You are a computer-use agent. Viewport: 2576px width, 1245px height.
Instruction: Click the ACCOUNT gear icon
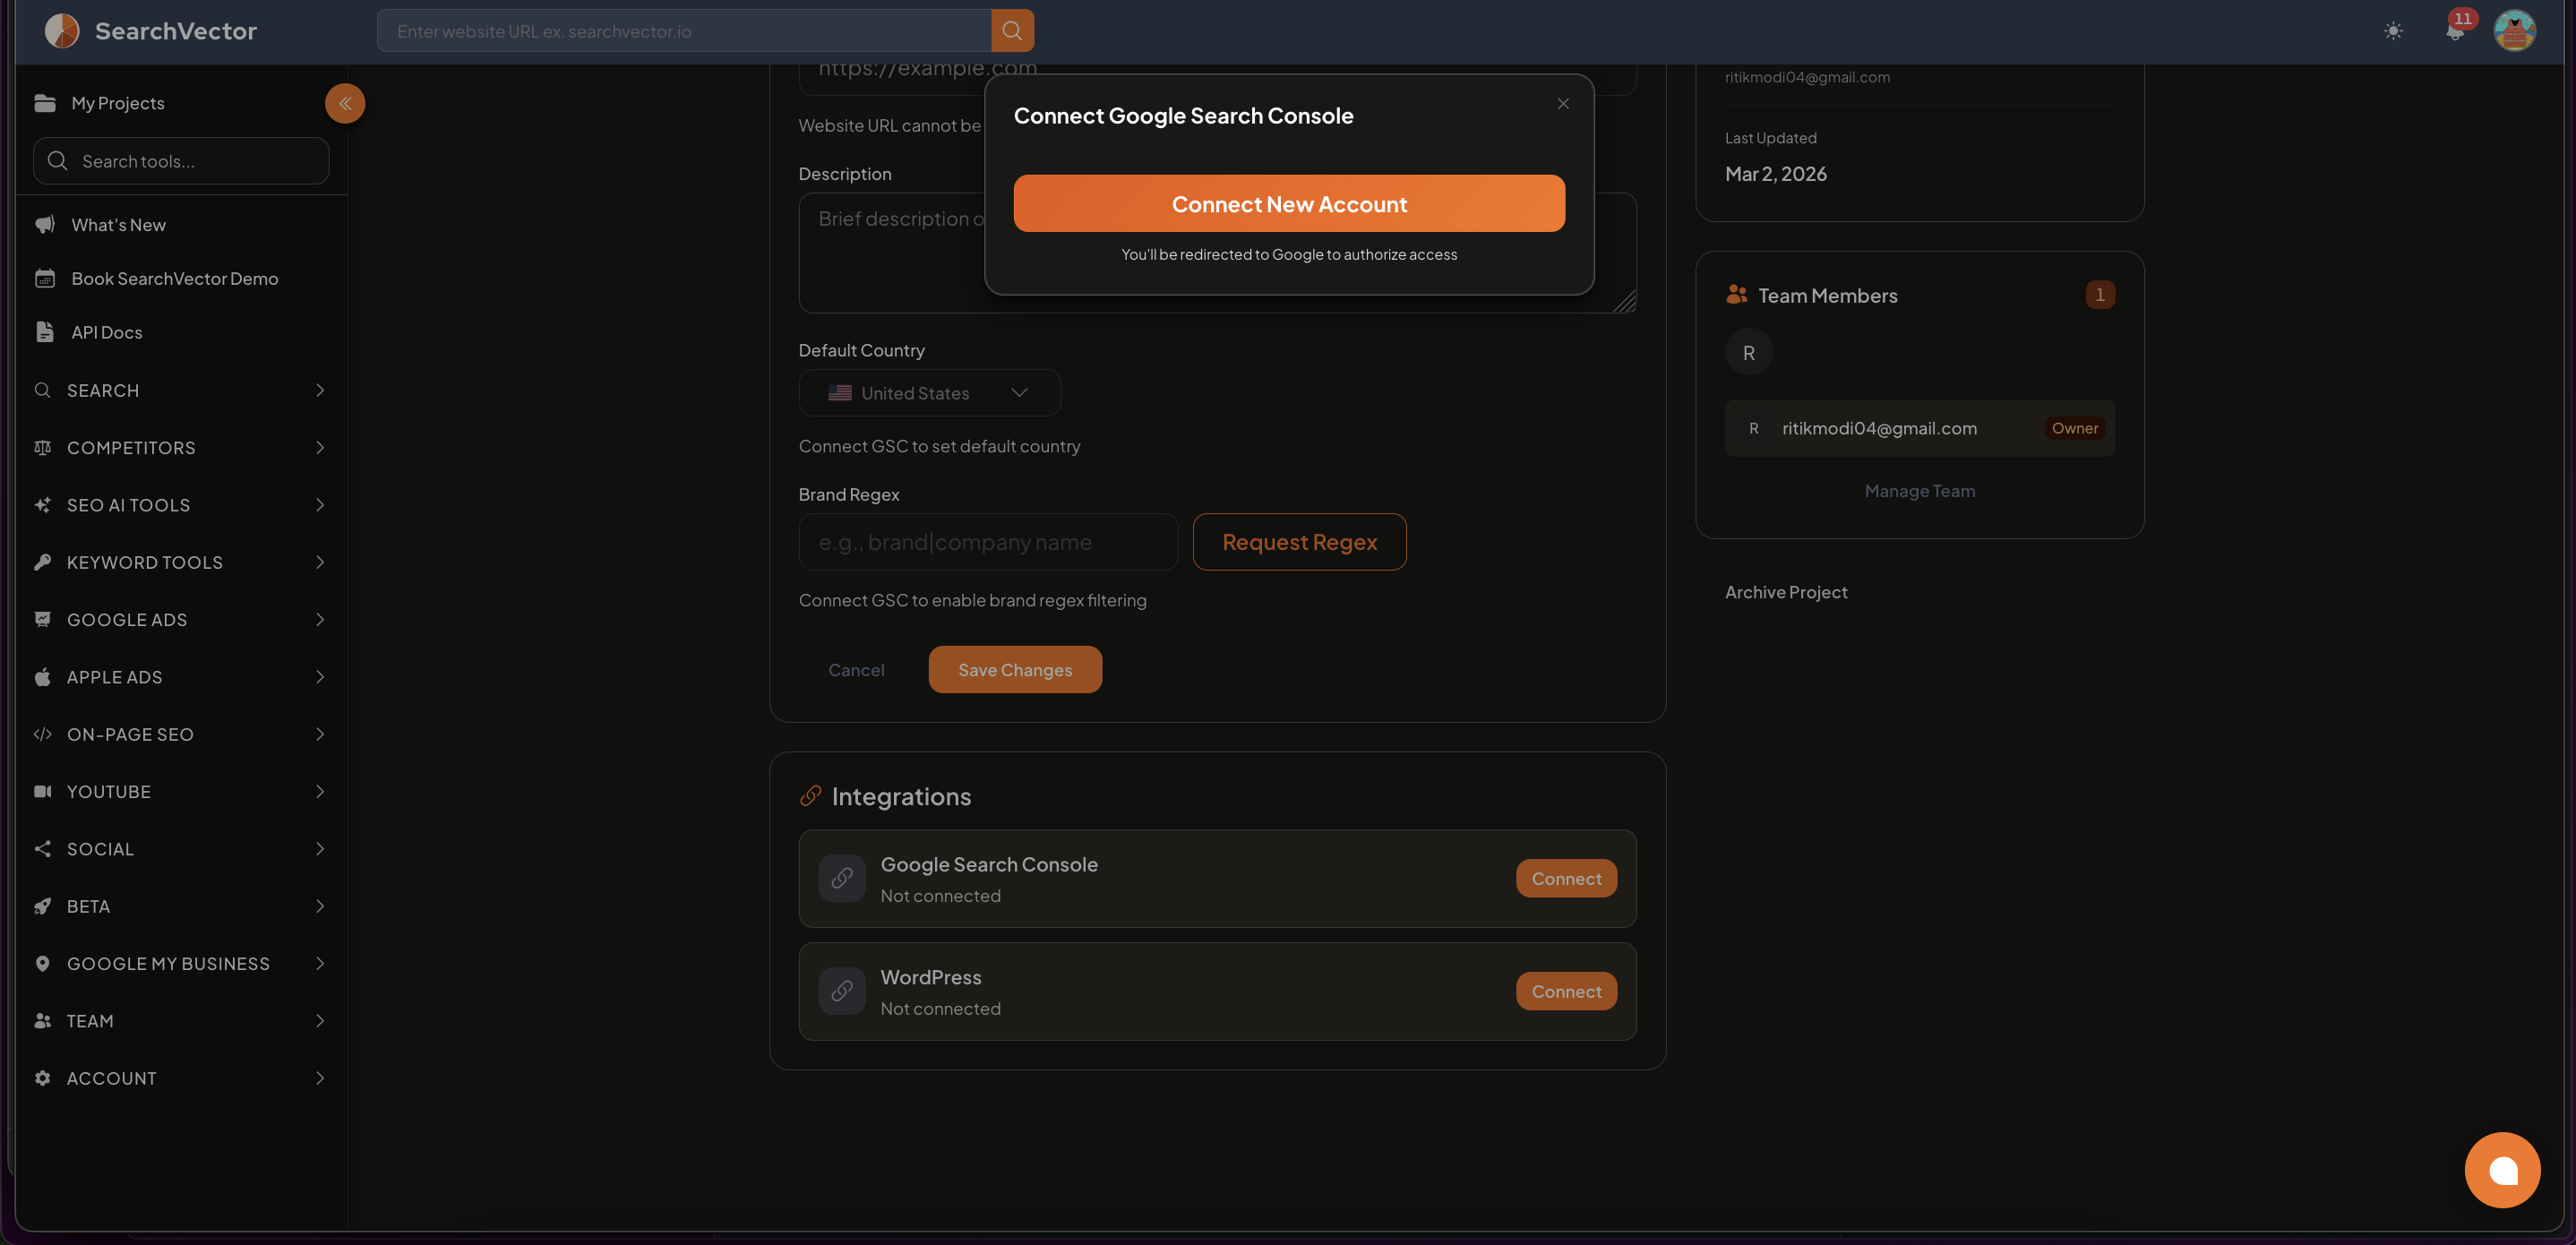click(x=42, y=1078)
